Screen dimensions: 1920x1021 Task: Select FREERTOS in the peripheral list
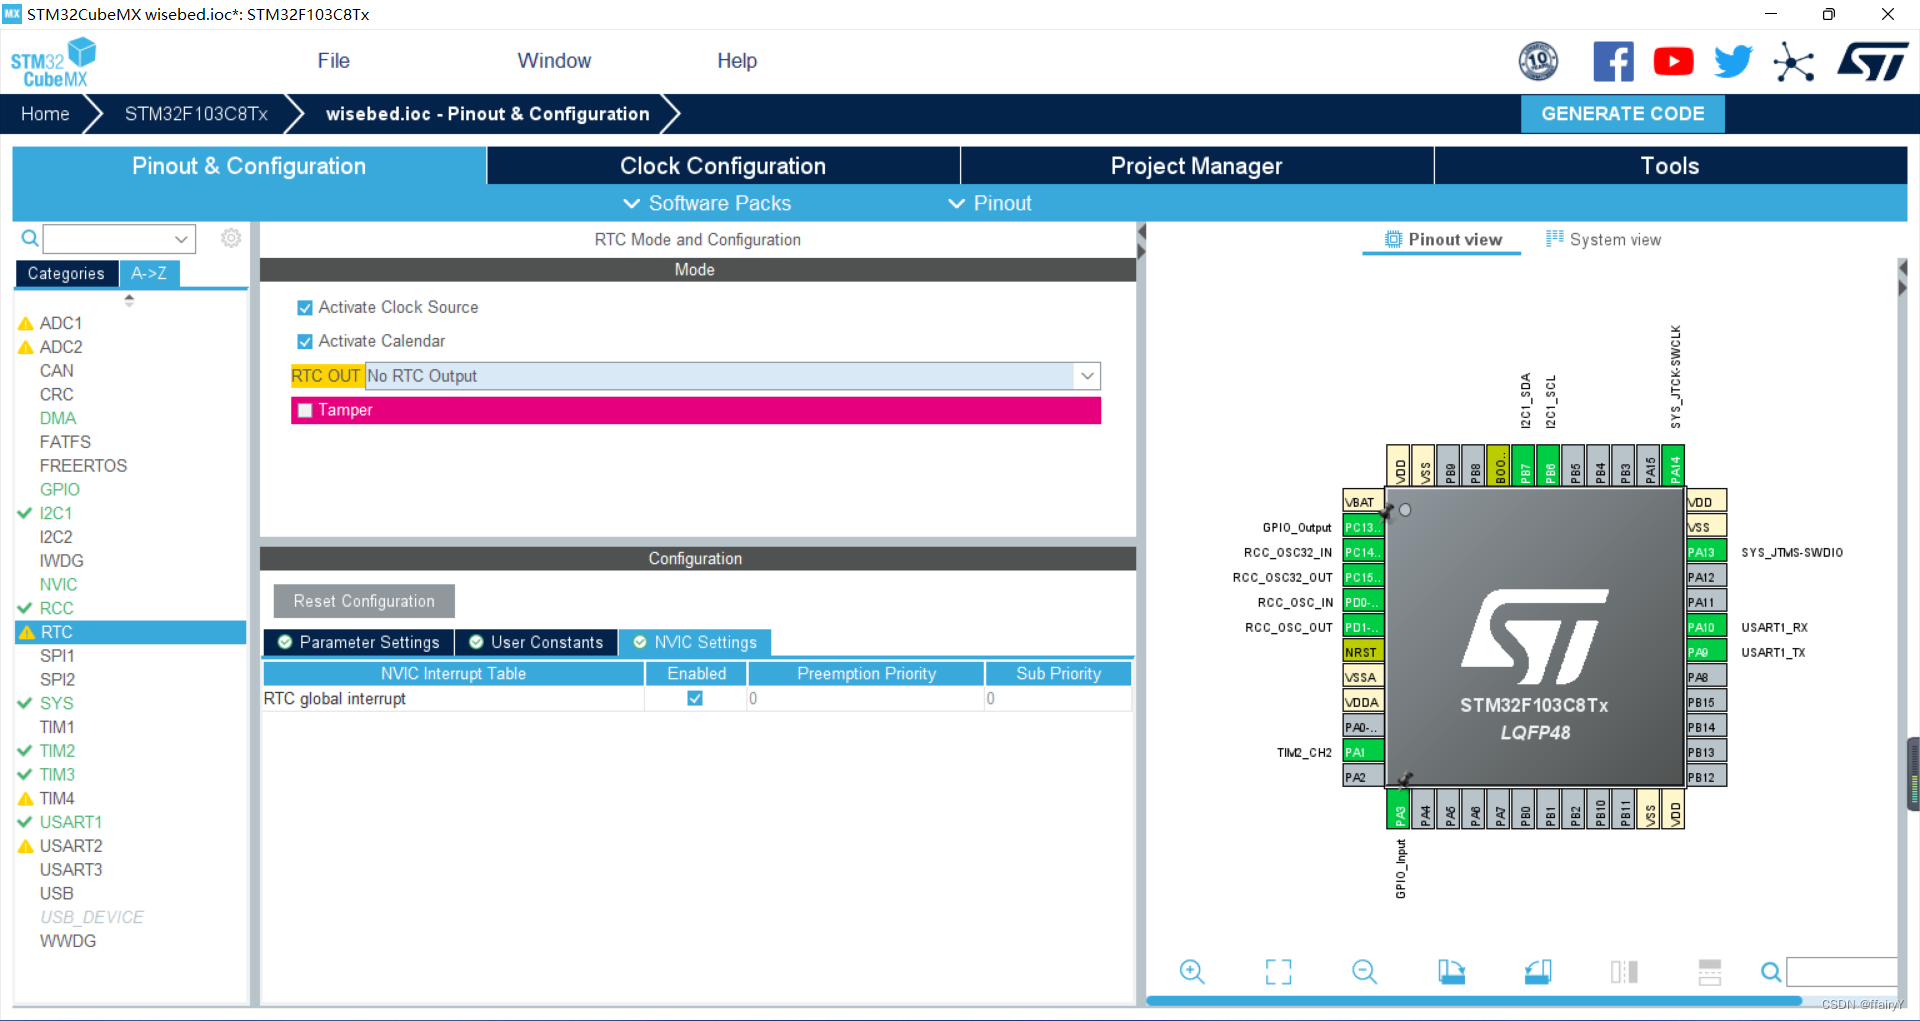click(x=83, y=465)
